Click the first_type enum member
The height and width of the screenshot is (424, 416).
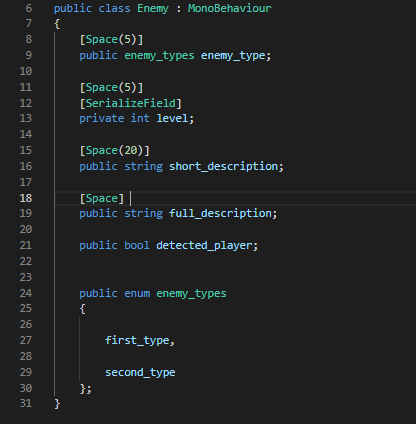137,340
